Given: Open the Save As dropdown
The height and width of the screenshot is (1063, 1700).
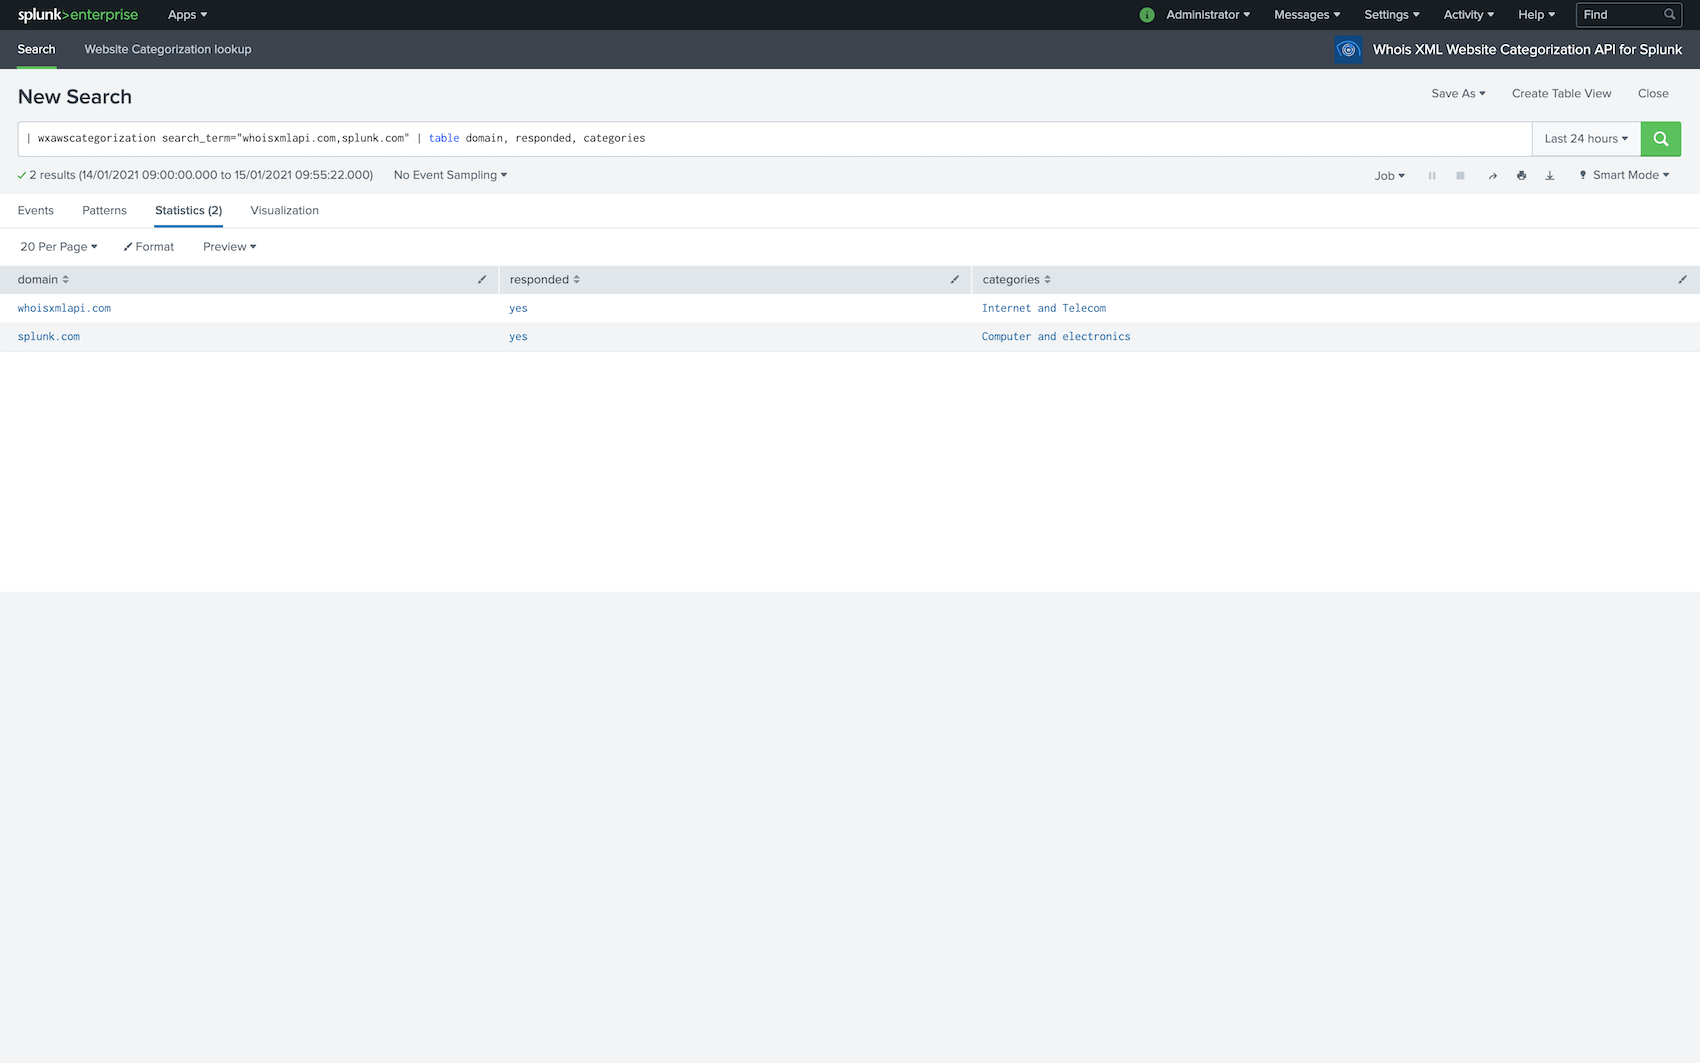Looking at the screenshot, I should pyautogui.click(x=1458, y=94).
